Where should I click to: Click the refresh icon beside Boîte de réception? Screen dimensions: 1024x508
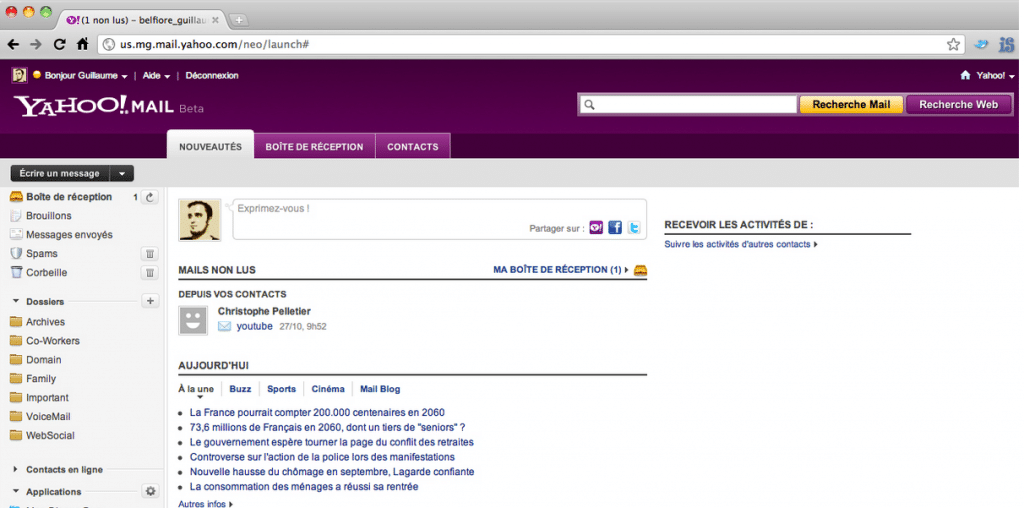(151, 197)
